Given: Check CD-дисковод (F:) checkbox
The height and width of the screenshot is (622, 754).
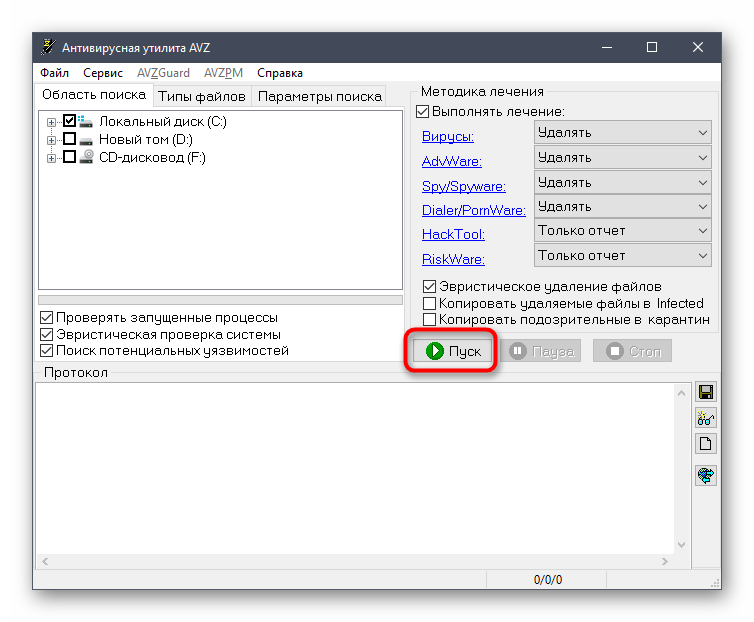Looking at the screenshot, I should click(70, 157).
